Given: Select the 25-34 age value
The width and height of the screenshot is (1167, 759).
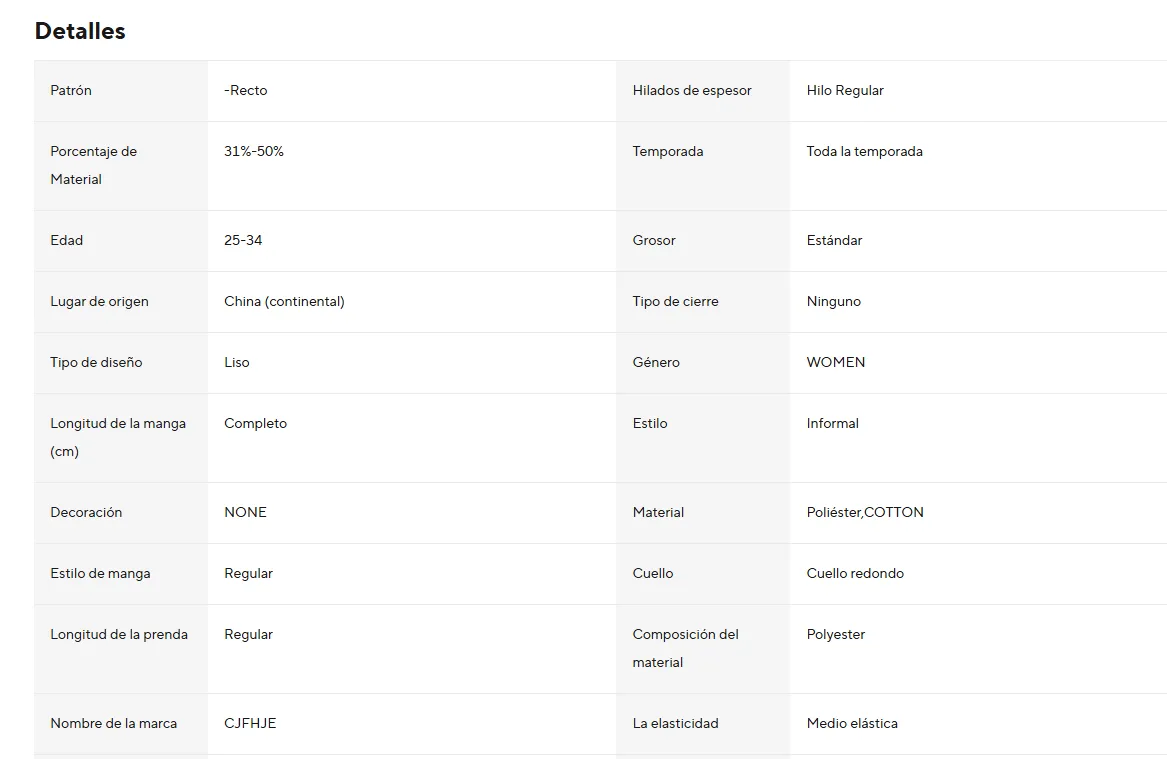Looking at the screenshot, I should [243, 240].
